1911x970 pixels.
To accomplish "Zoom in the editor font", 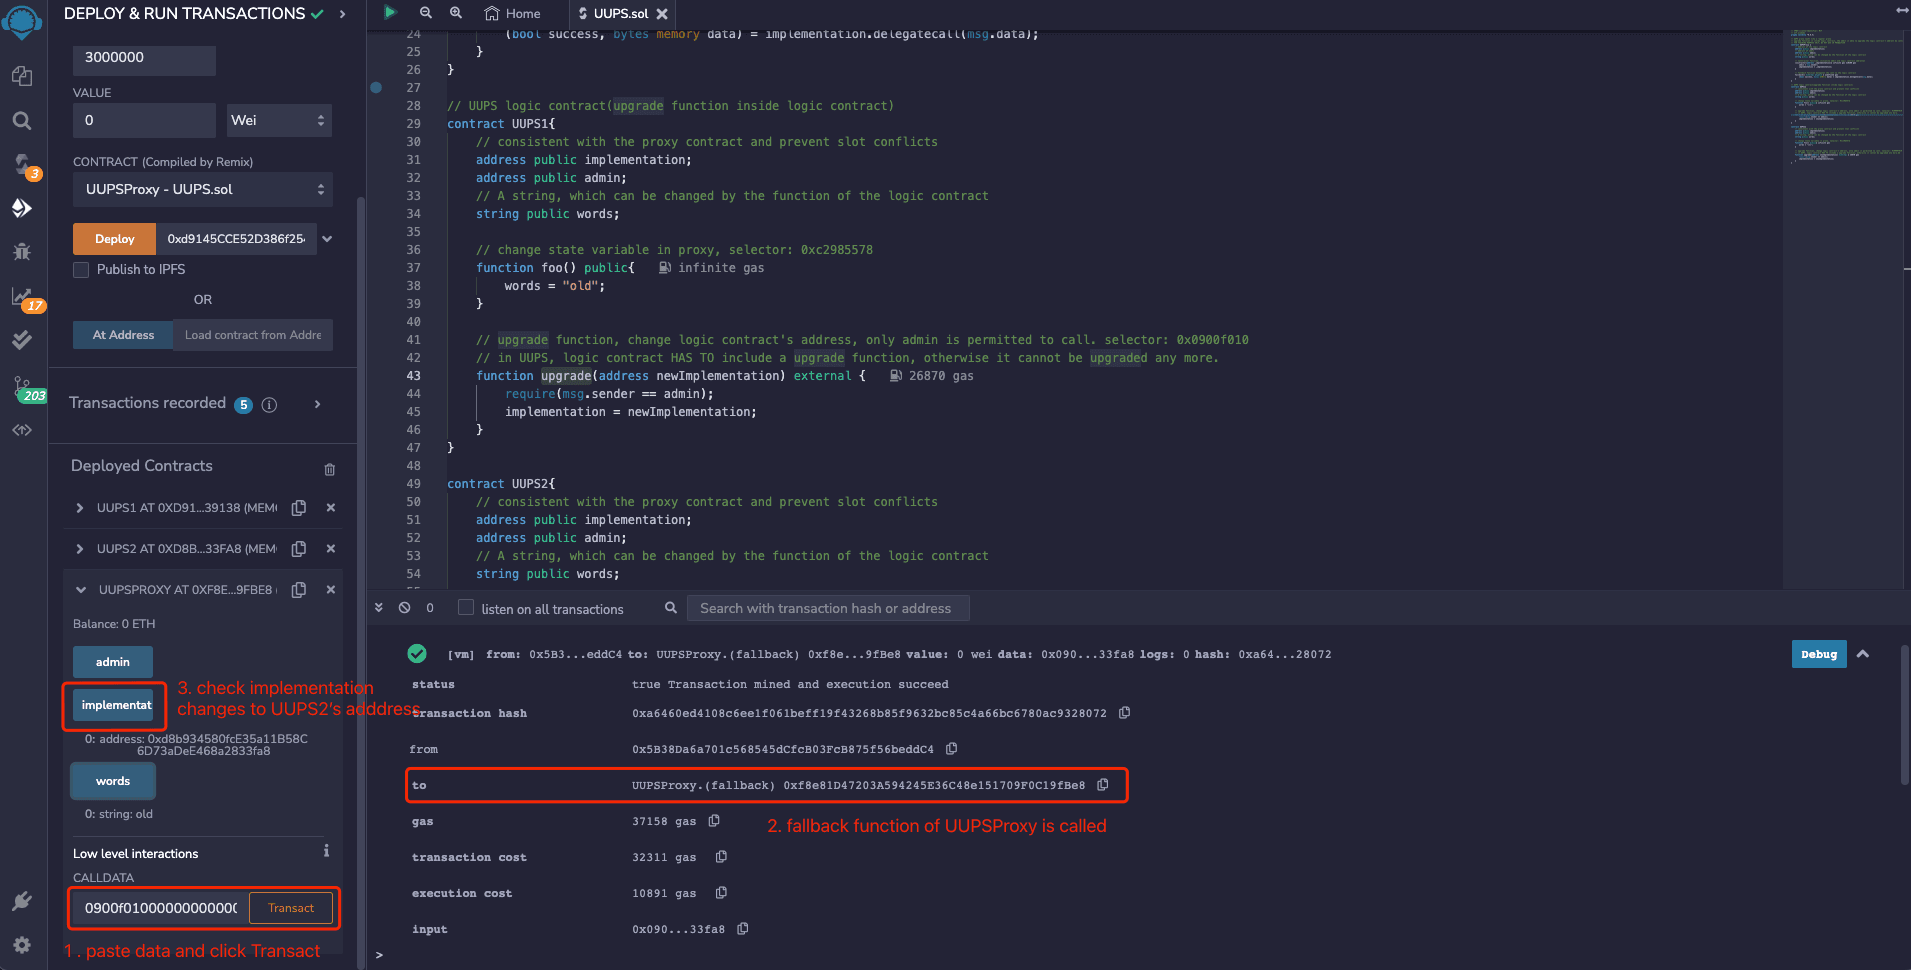I will pyautogui.click(x=456, y=13).
